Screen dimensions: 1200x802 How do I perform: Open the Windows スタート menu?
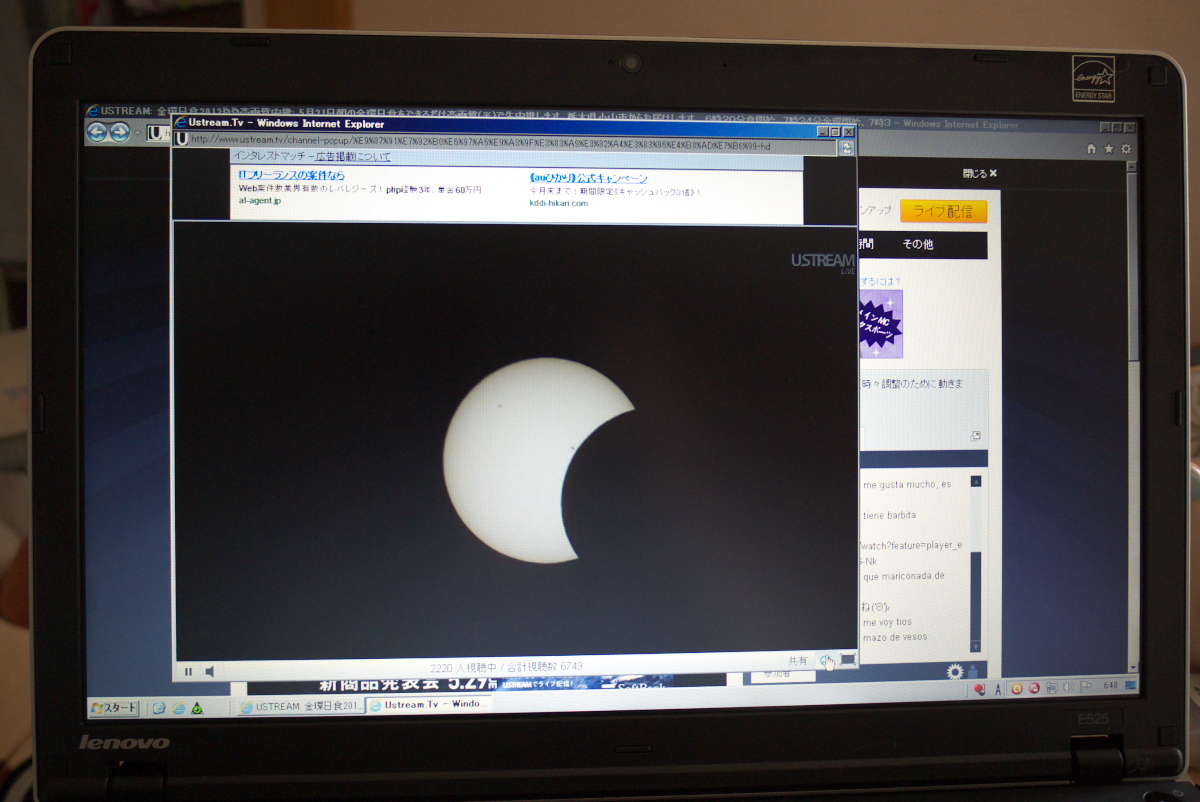114,707
